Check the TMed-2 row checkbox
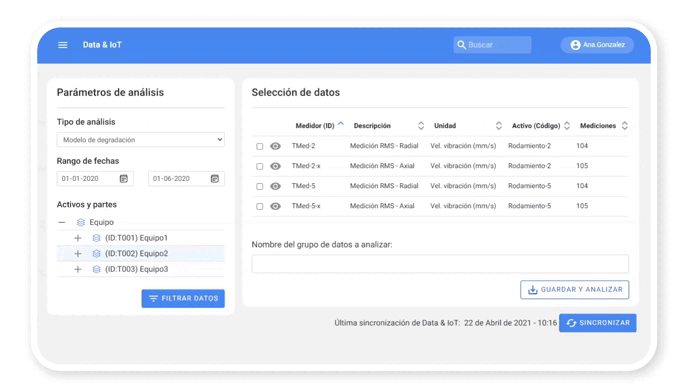 coord(260,147)
